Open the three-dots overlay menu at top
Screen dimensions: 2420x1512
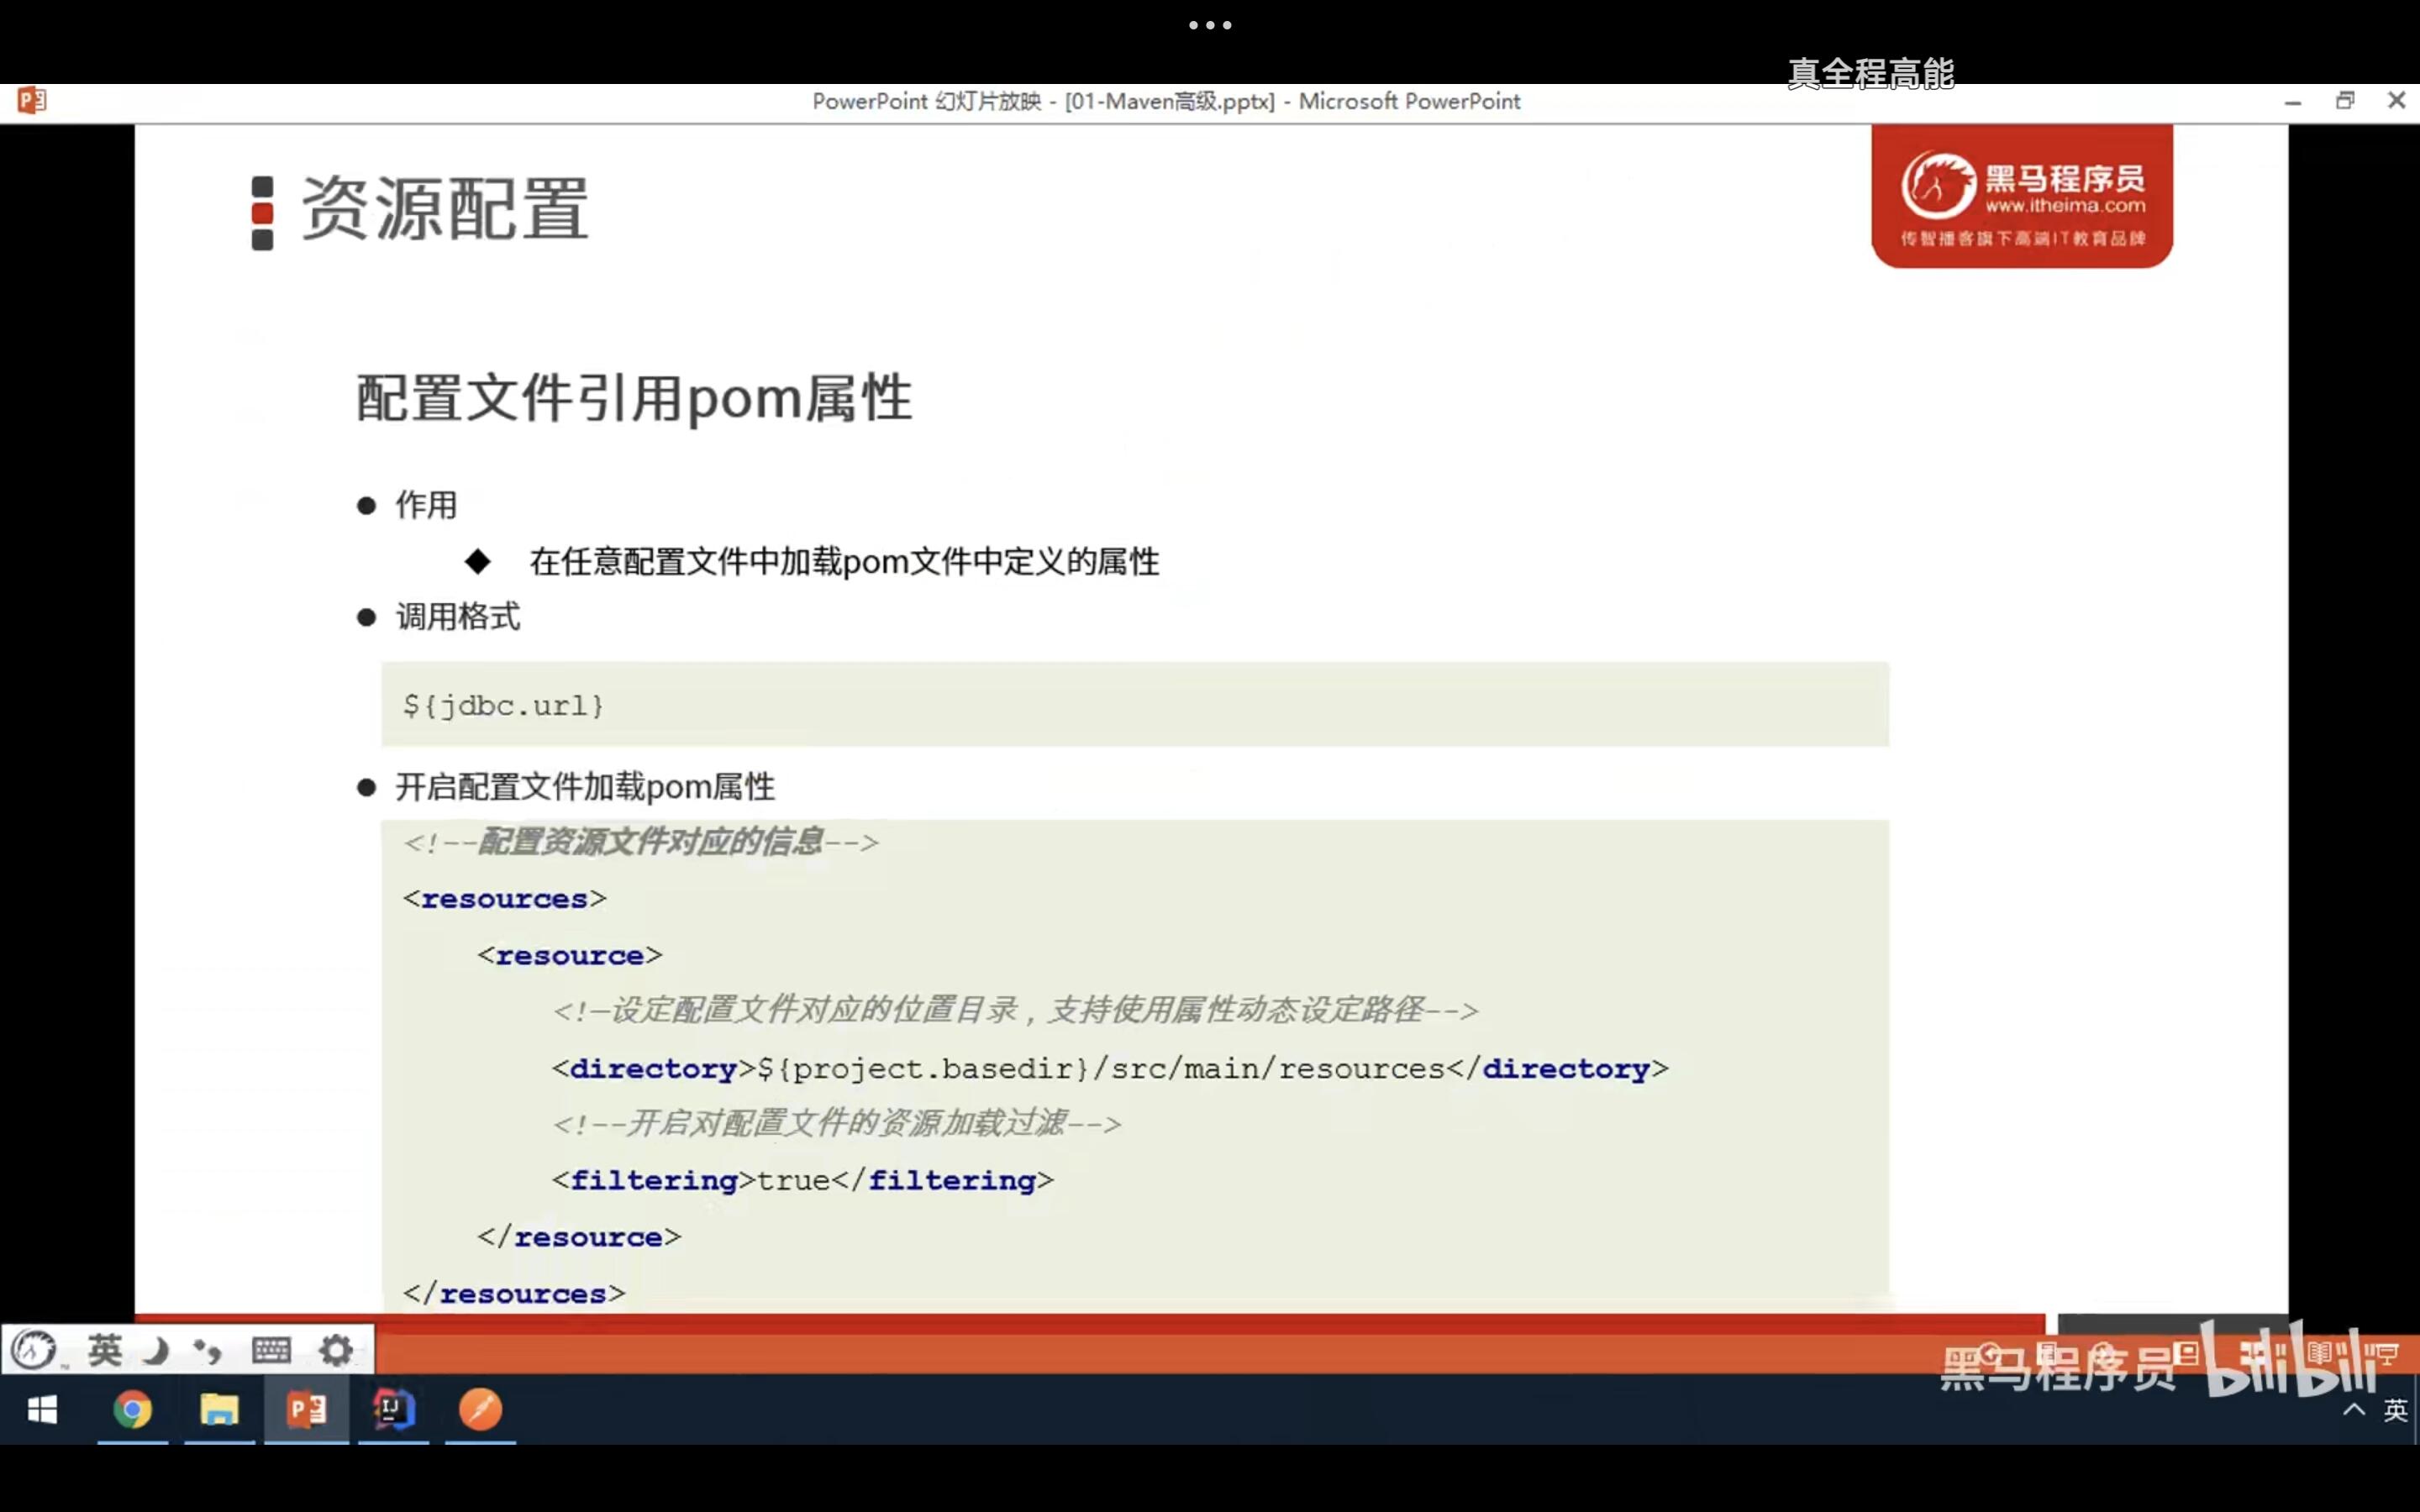pyautogui.click(x=1210, y=25)
